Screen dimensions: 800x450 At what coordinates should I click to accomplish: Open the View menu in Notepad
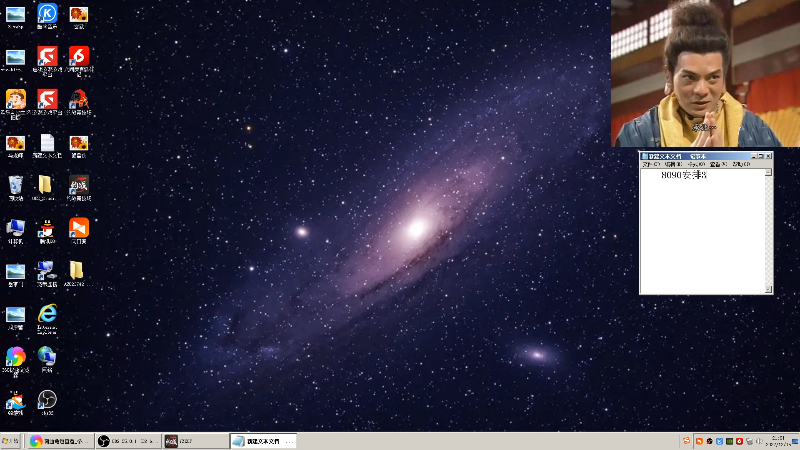tap(718, 164)
